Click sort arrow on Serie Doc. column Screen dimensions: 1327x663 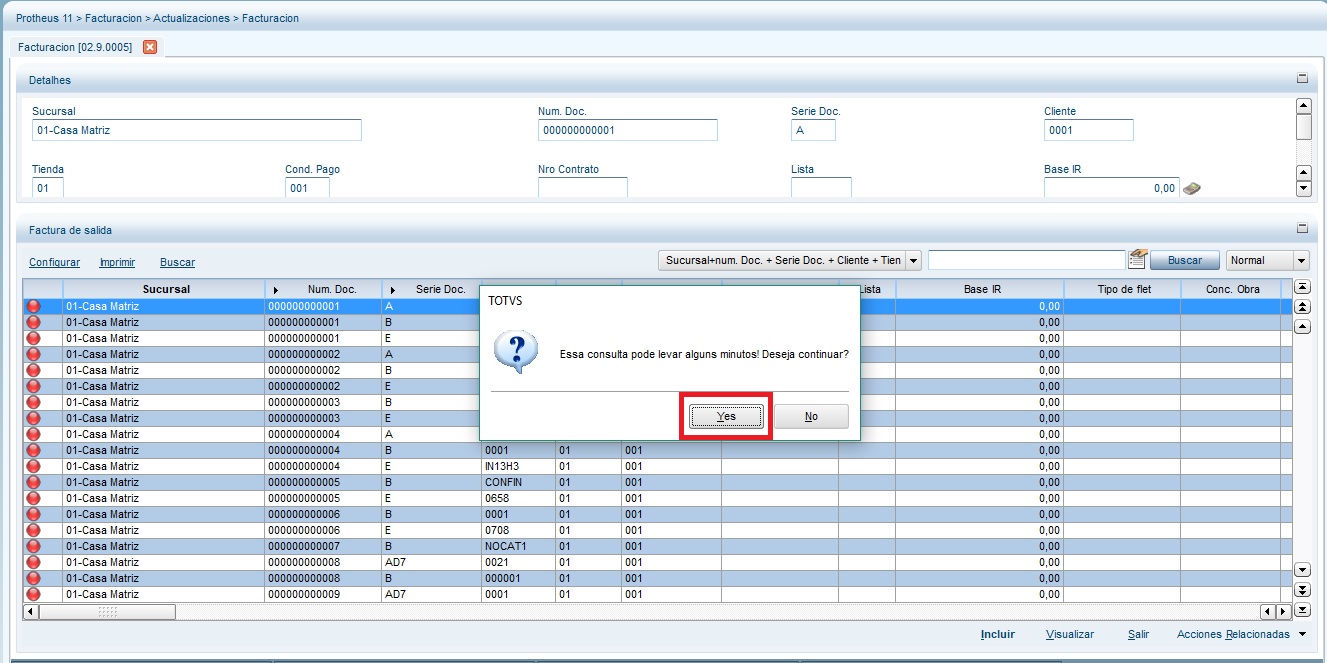[x=393, y=290]
